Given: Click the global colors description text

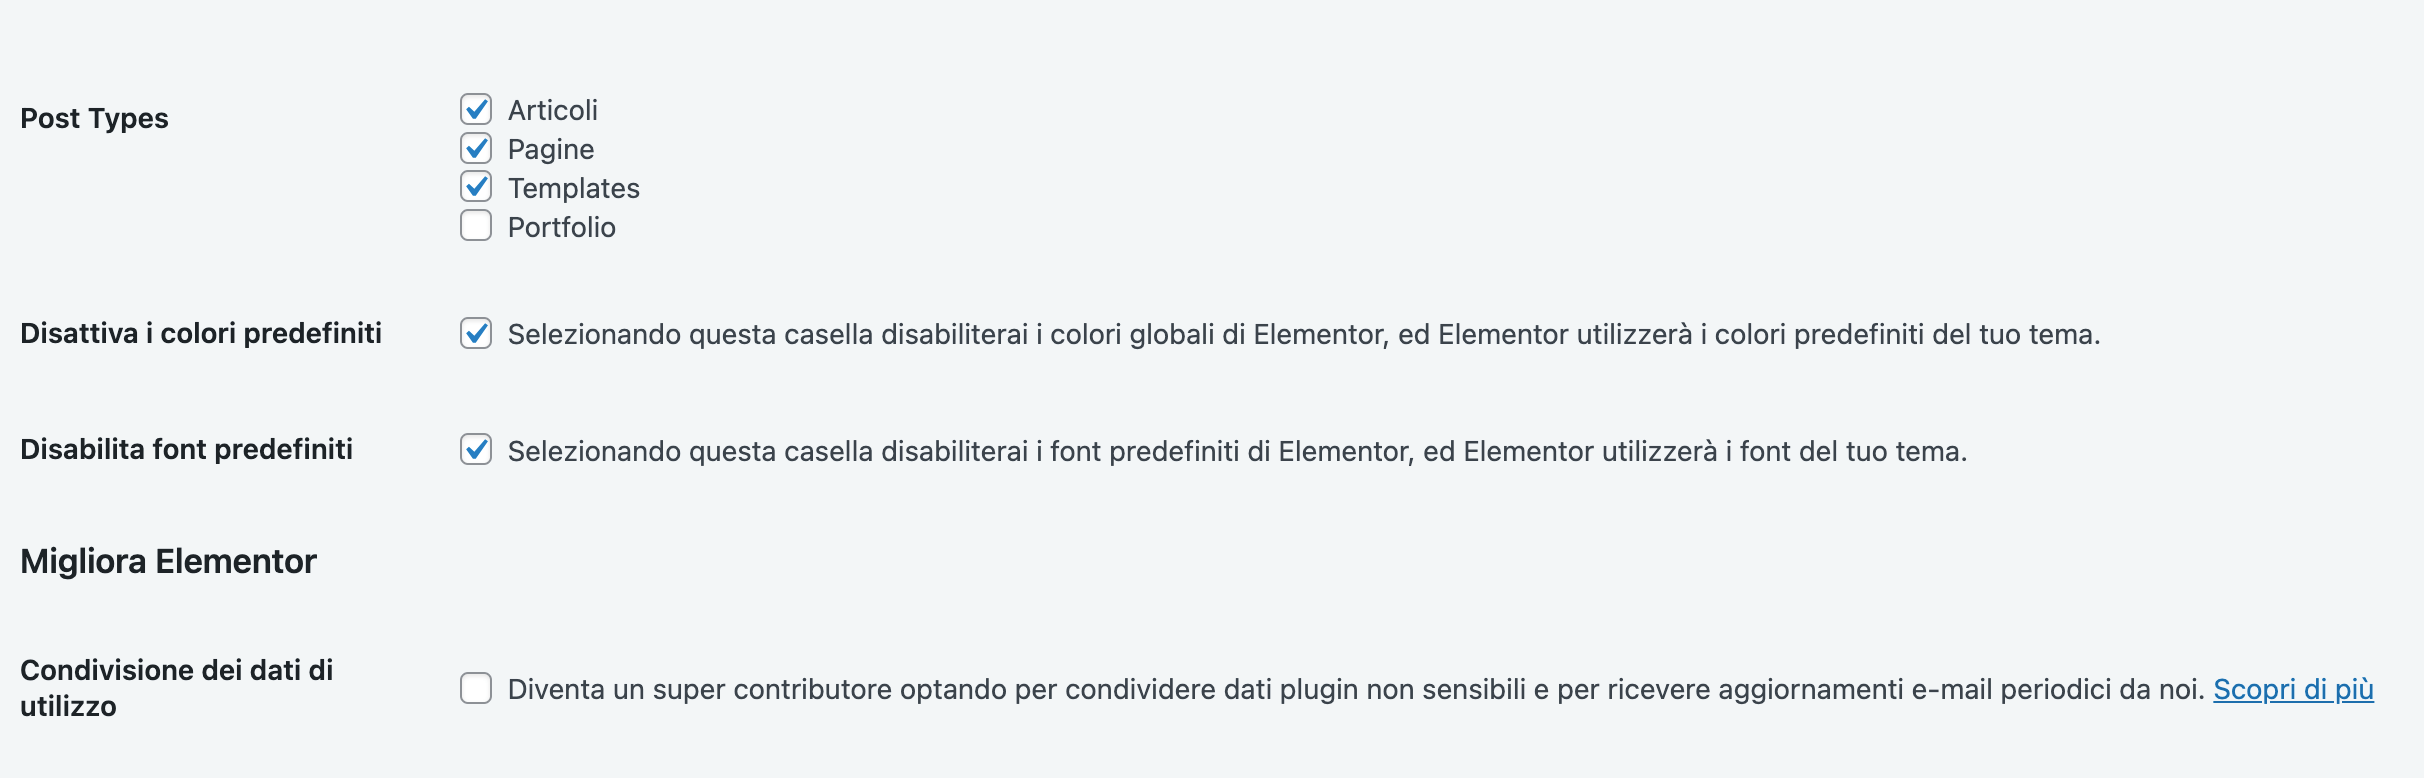Looking at the screenshot, I should click(1303, 334).
